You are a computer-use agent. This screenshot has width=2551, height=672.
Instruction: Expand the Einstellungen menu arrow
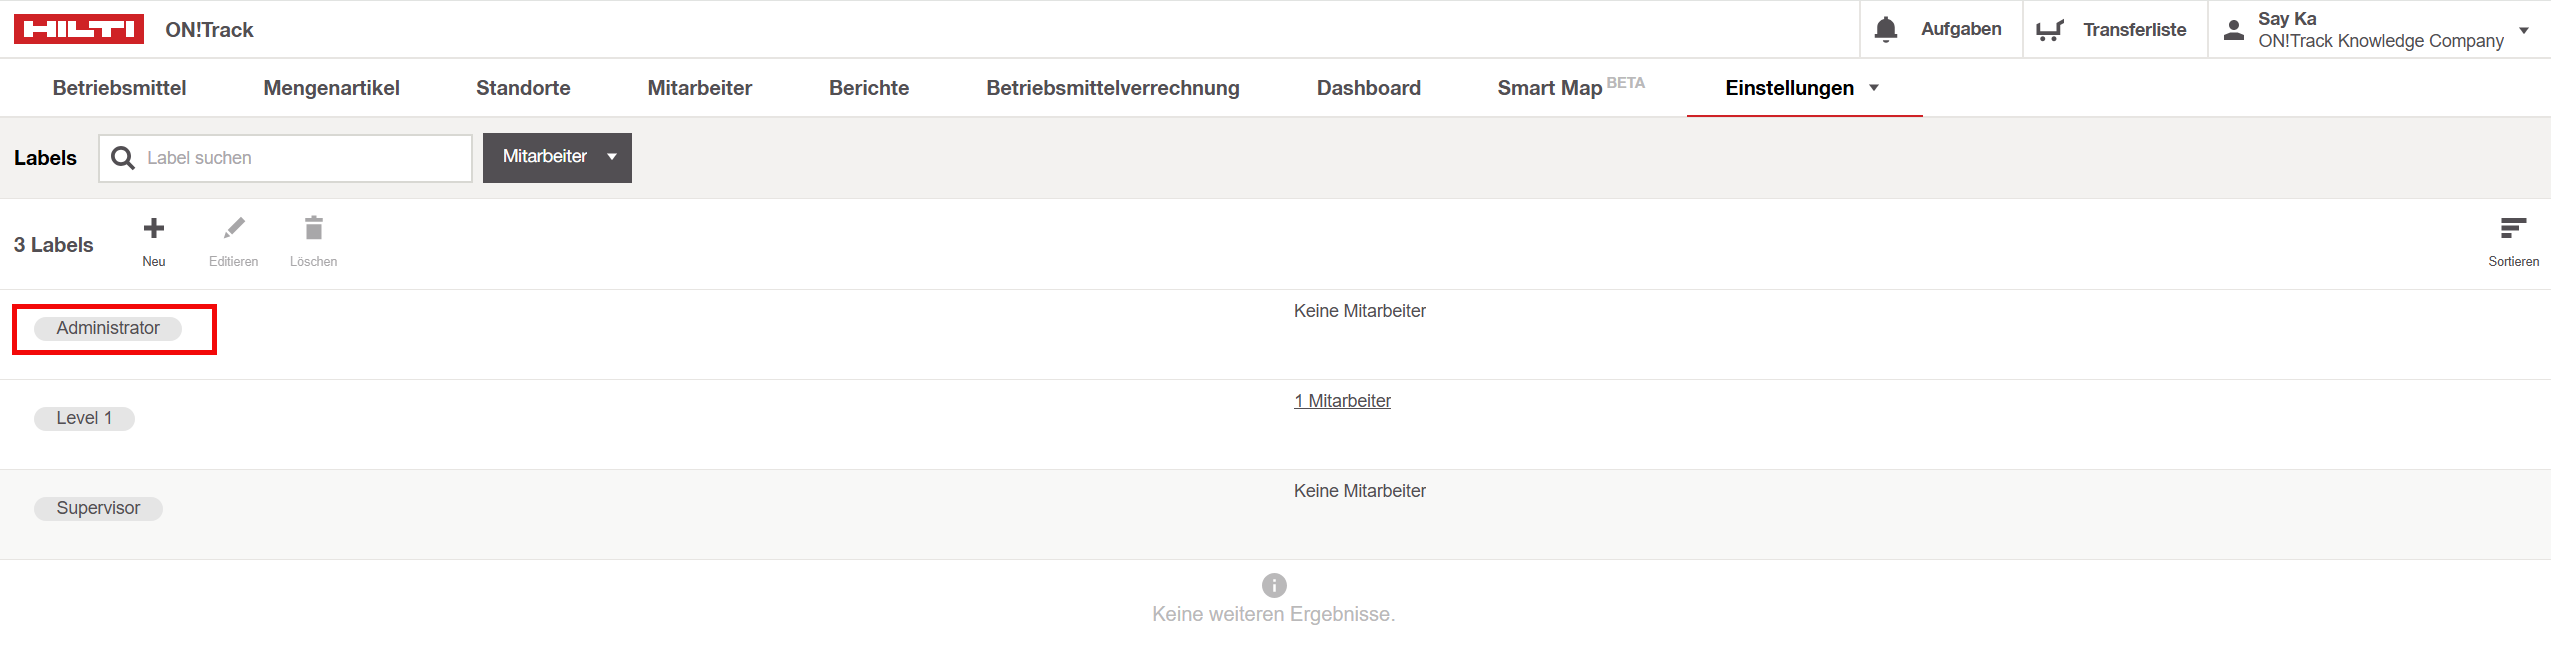click(x=1873, y=88)
